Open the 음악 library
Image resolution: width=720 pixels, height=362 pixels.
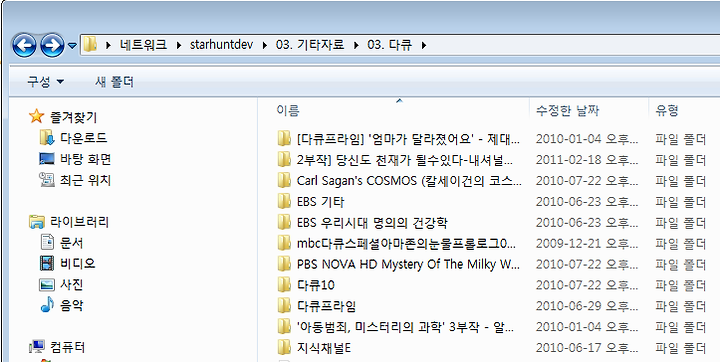72,305
